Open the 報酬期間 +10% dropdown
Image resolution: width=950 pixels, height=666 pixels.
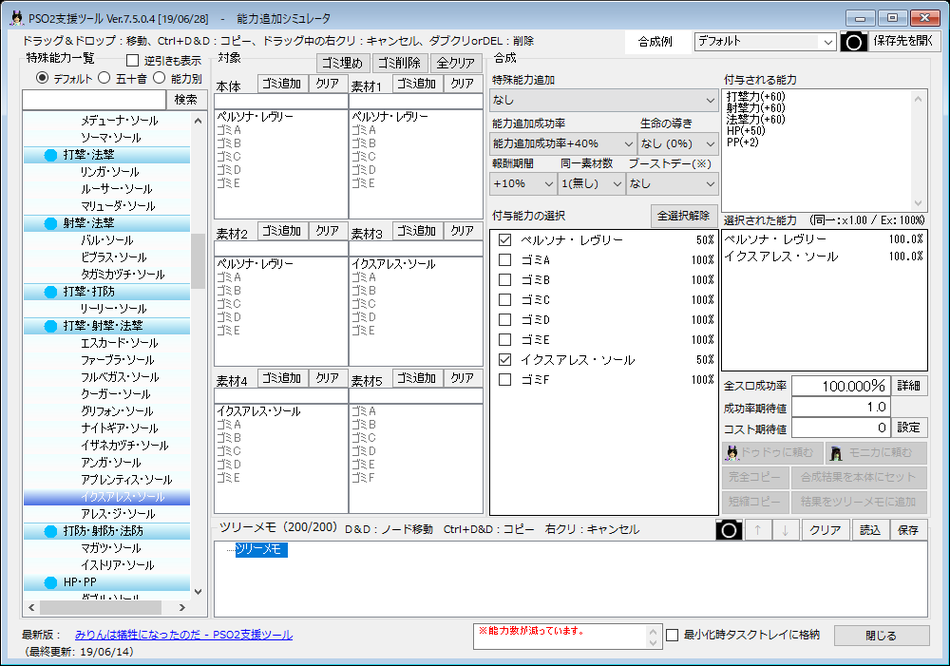coord(523,184)
